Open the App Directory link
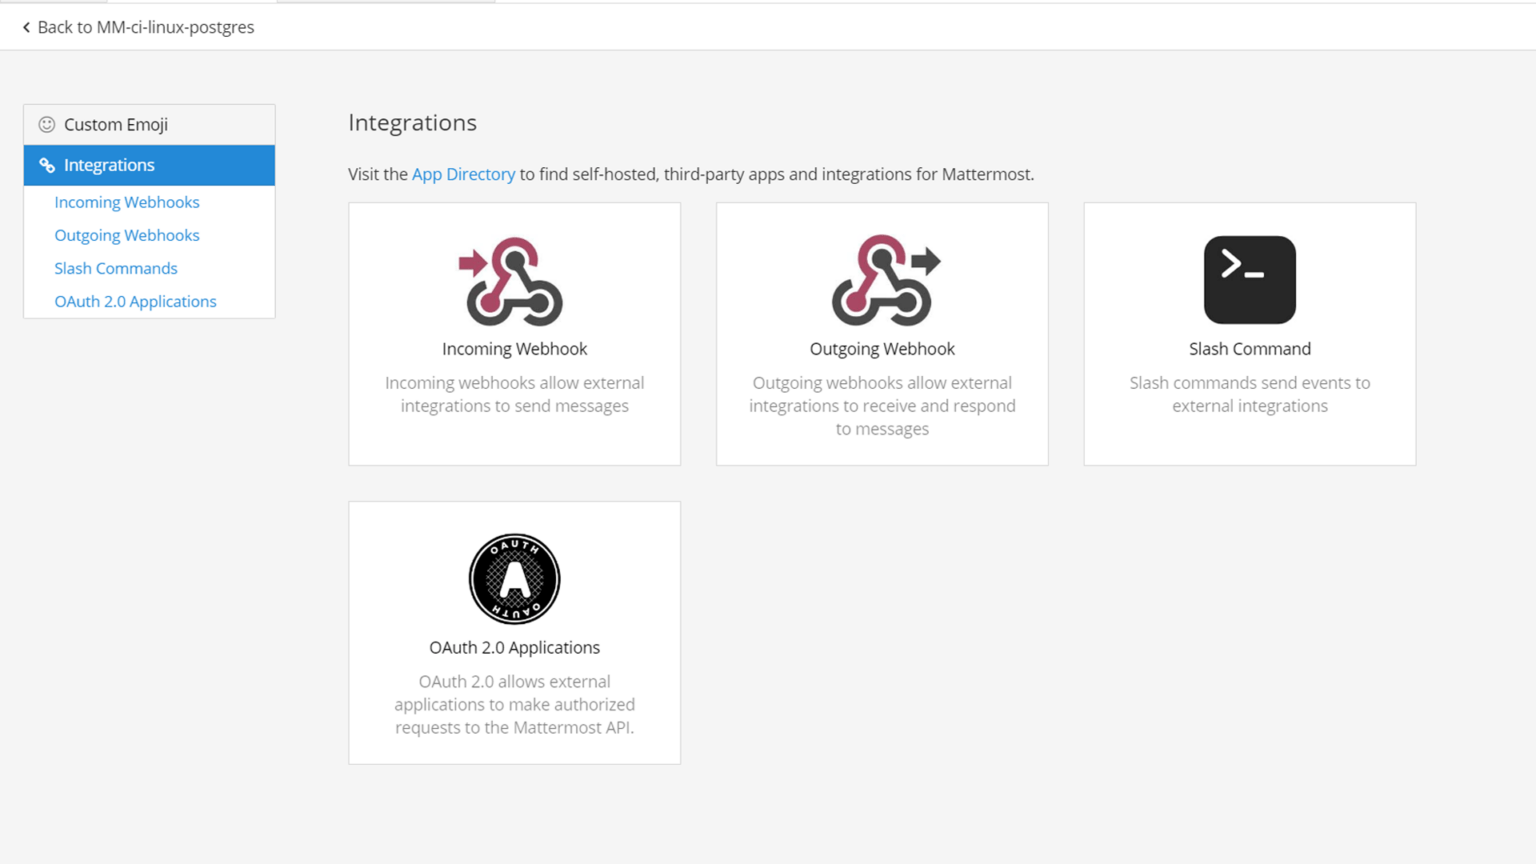1536x864 pixels. coord(463,174)
